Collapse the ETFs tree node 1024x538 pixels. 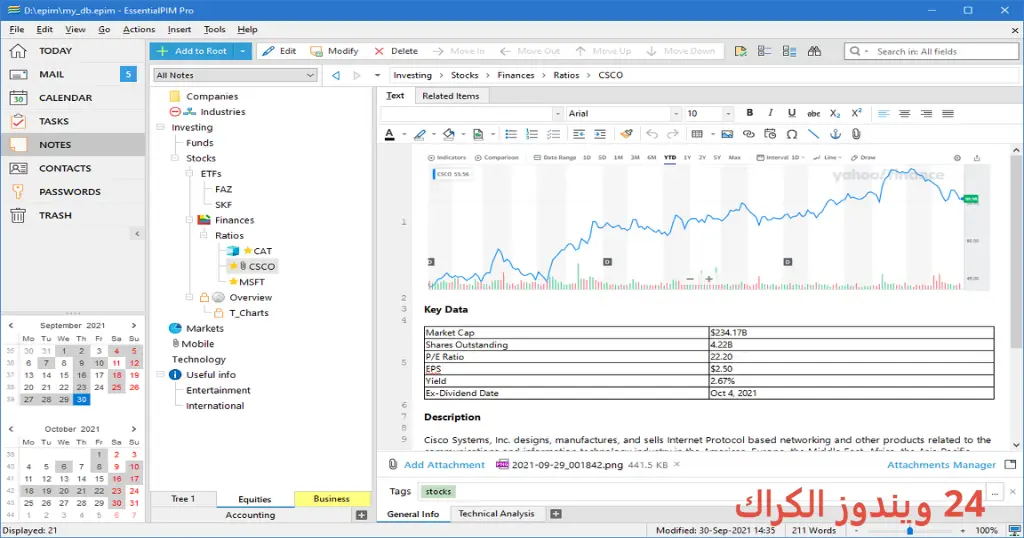[189, 174]
